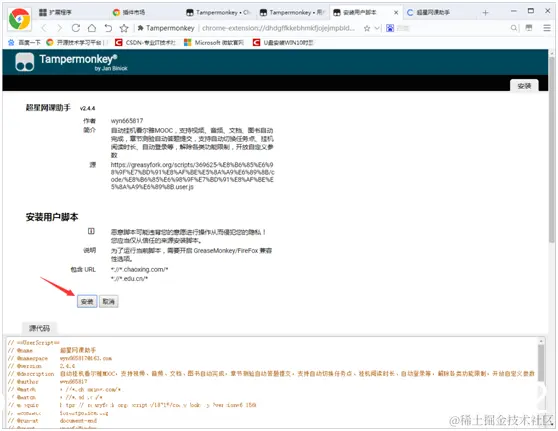
Task: Click the warning info icon
Action: tap(91, 231)
